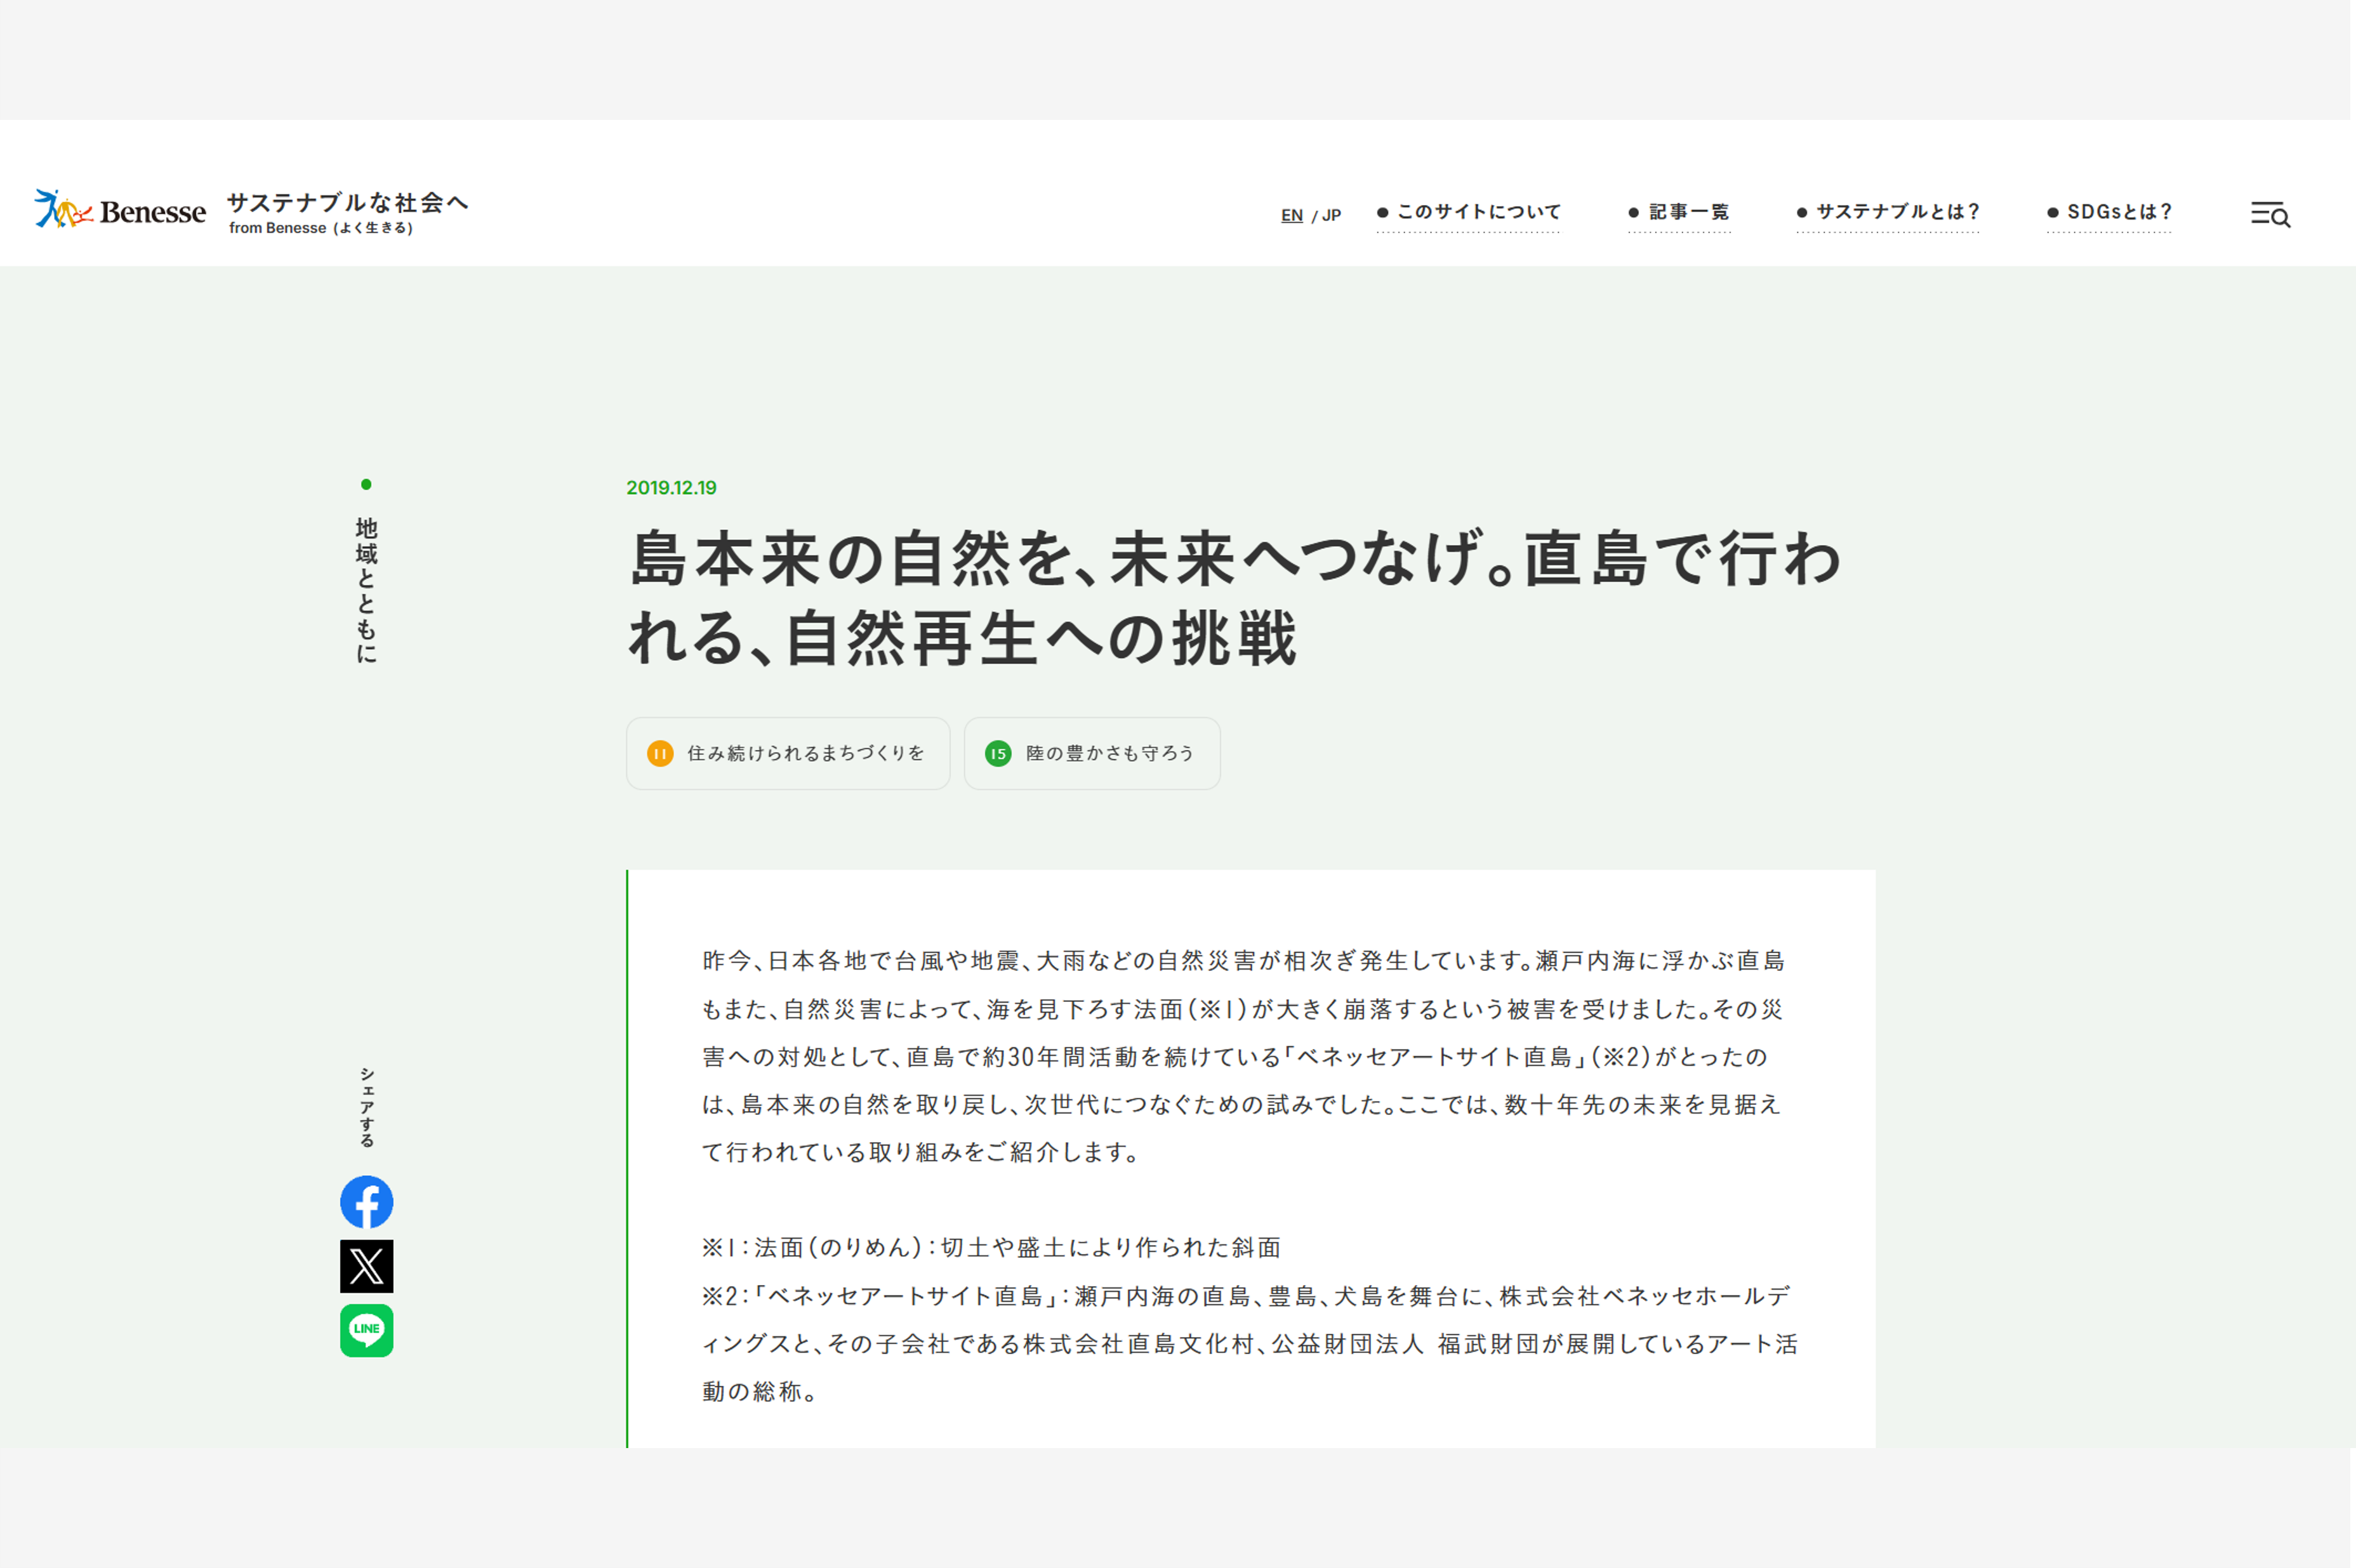Click the orange SDG 11 badge icon
The image size is (2356, 1568).
click(660, 753)
